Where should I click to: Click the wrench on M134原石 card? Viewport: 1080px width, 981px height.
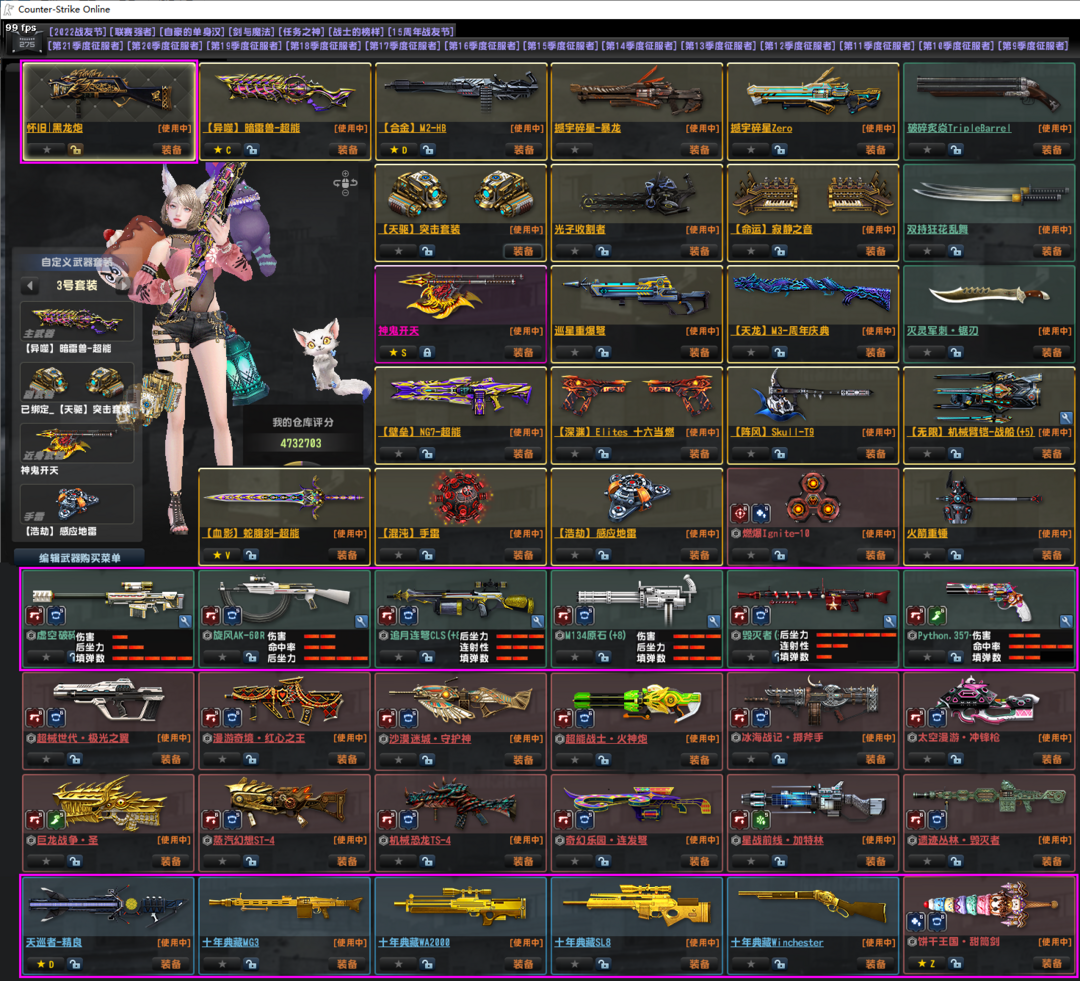pyautogui.click(x=714, y=621)
